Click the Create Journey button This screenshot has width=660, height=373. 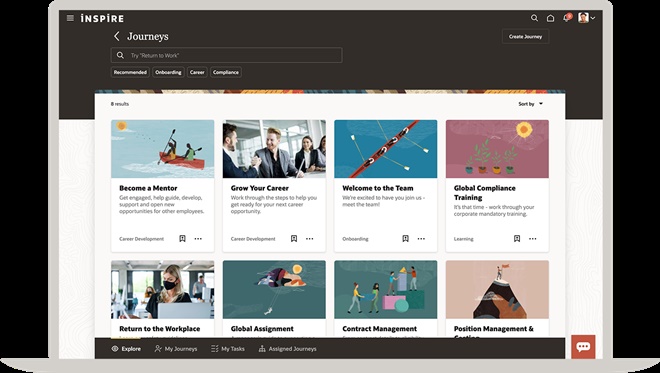(x=525, y=37)
